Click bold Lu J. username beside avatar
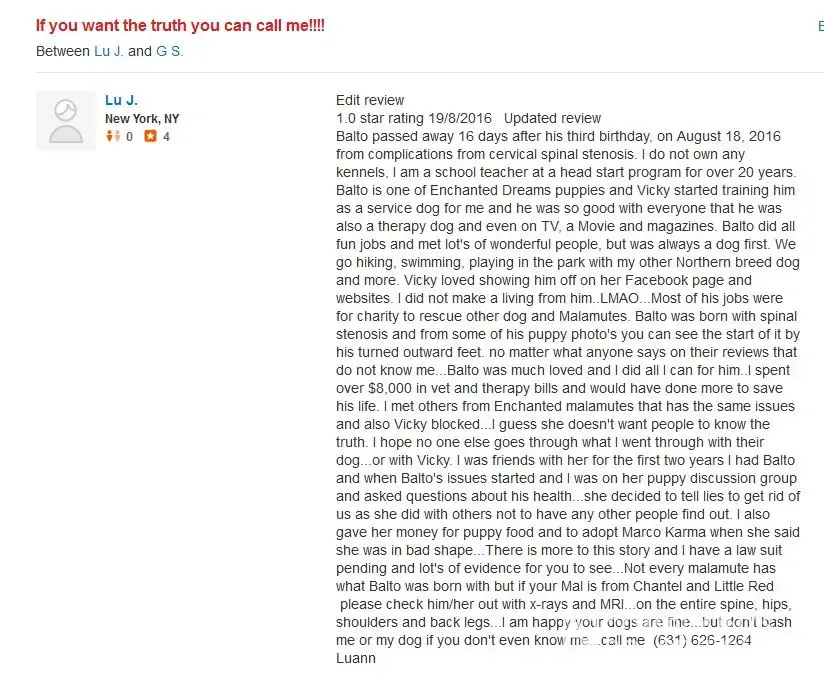The height and width of the screenshot is (680, 824). 121,100
